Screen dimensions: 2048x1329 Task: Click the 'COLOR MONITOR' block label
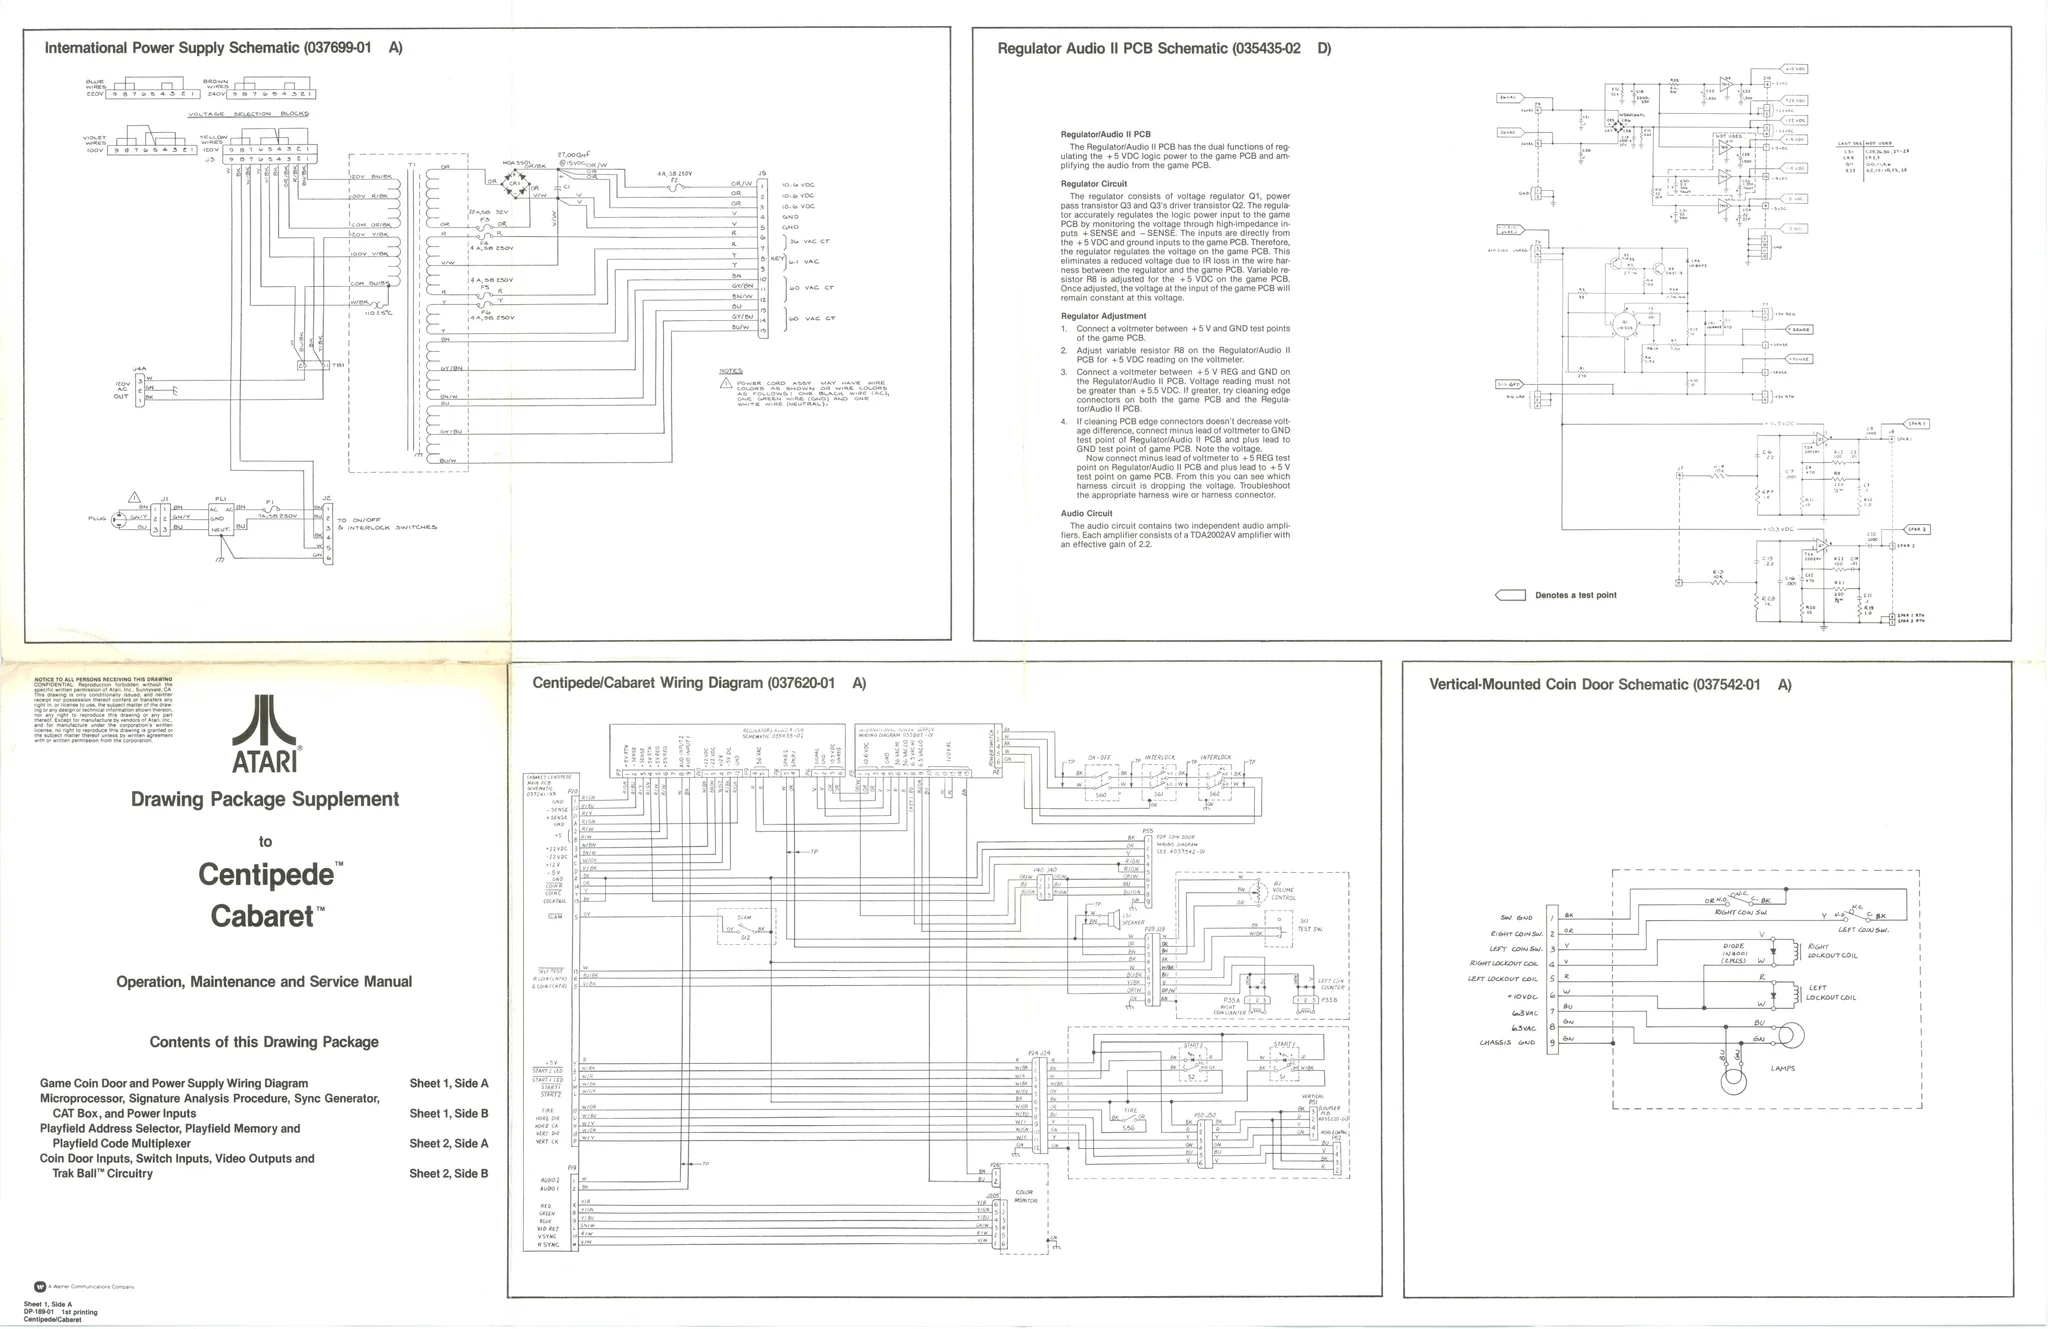point(1025,1196)
